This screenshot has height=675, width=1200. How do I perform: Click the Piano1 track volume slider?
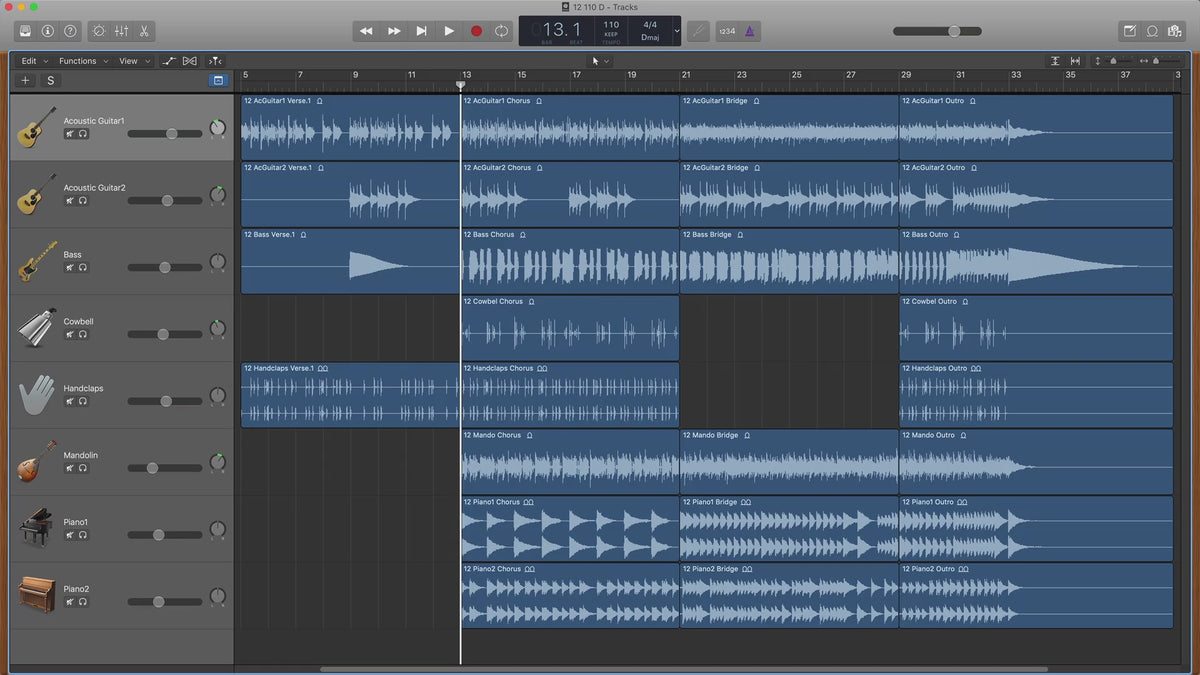pos(158,535)
